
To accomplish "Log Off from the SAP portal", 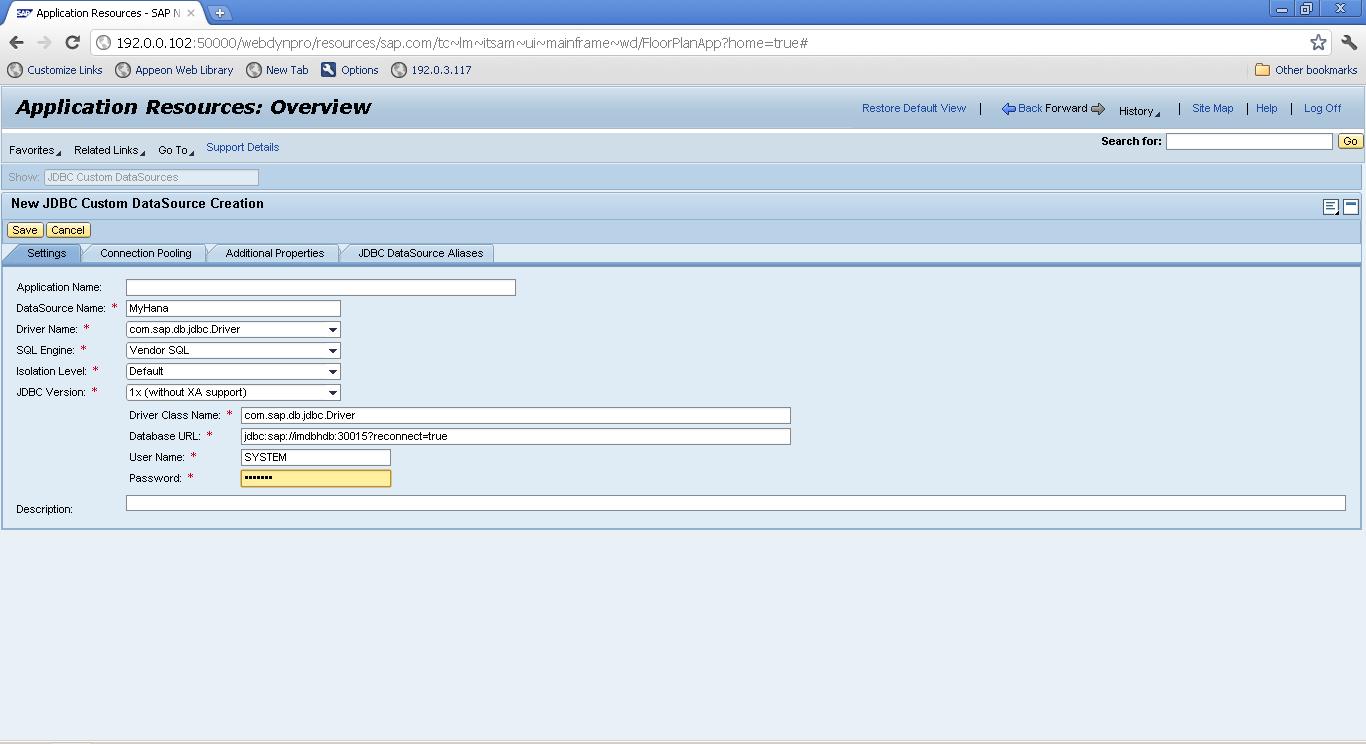I will [1322, 108].
